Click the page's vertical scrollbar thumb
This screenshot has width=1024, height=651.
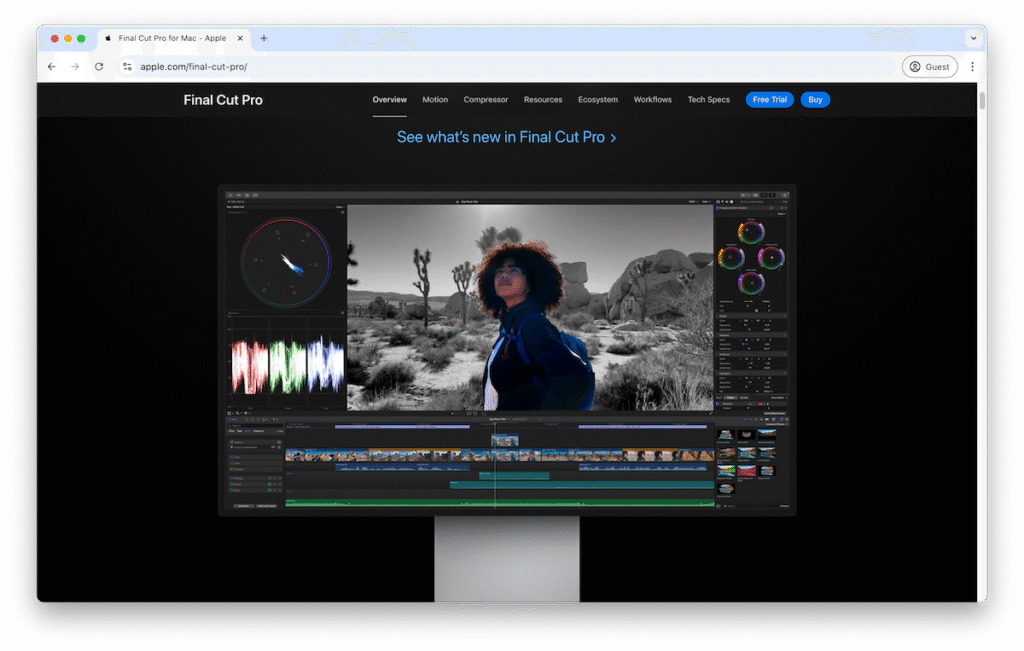982,101
